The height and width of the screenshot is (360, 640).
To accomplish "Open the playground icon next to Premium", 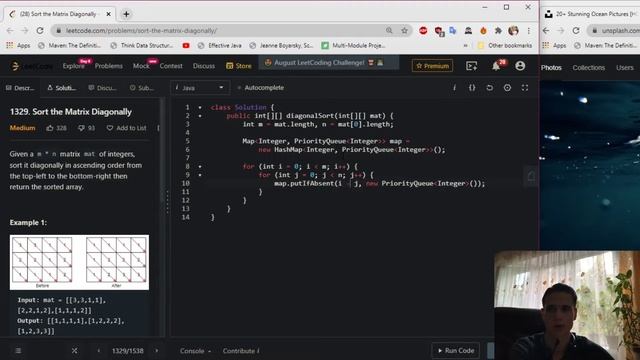I will 471,66.
